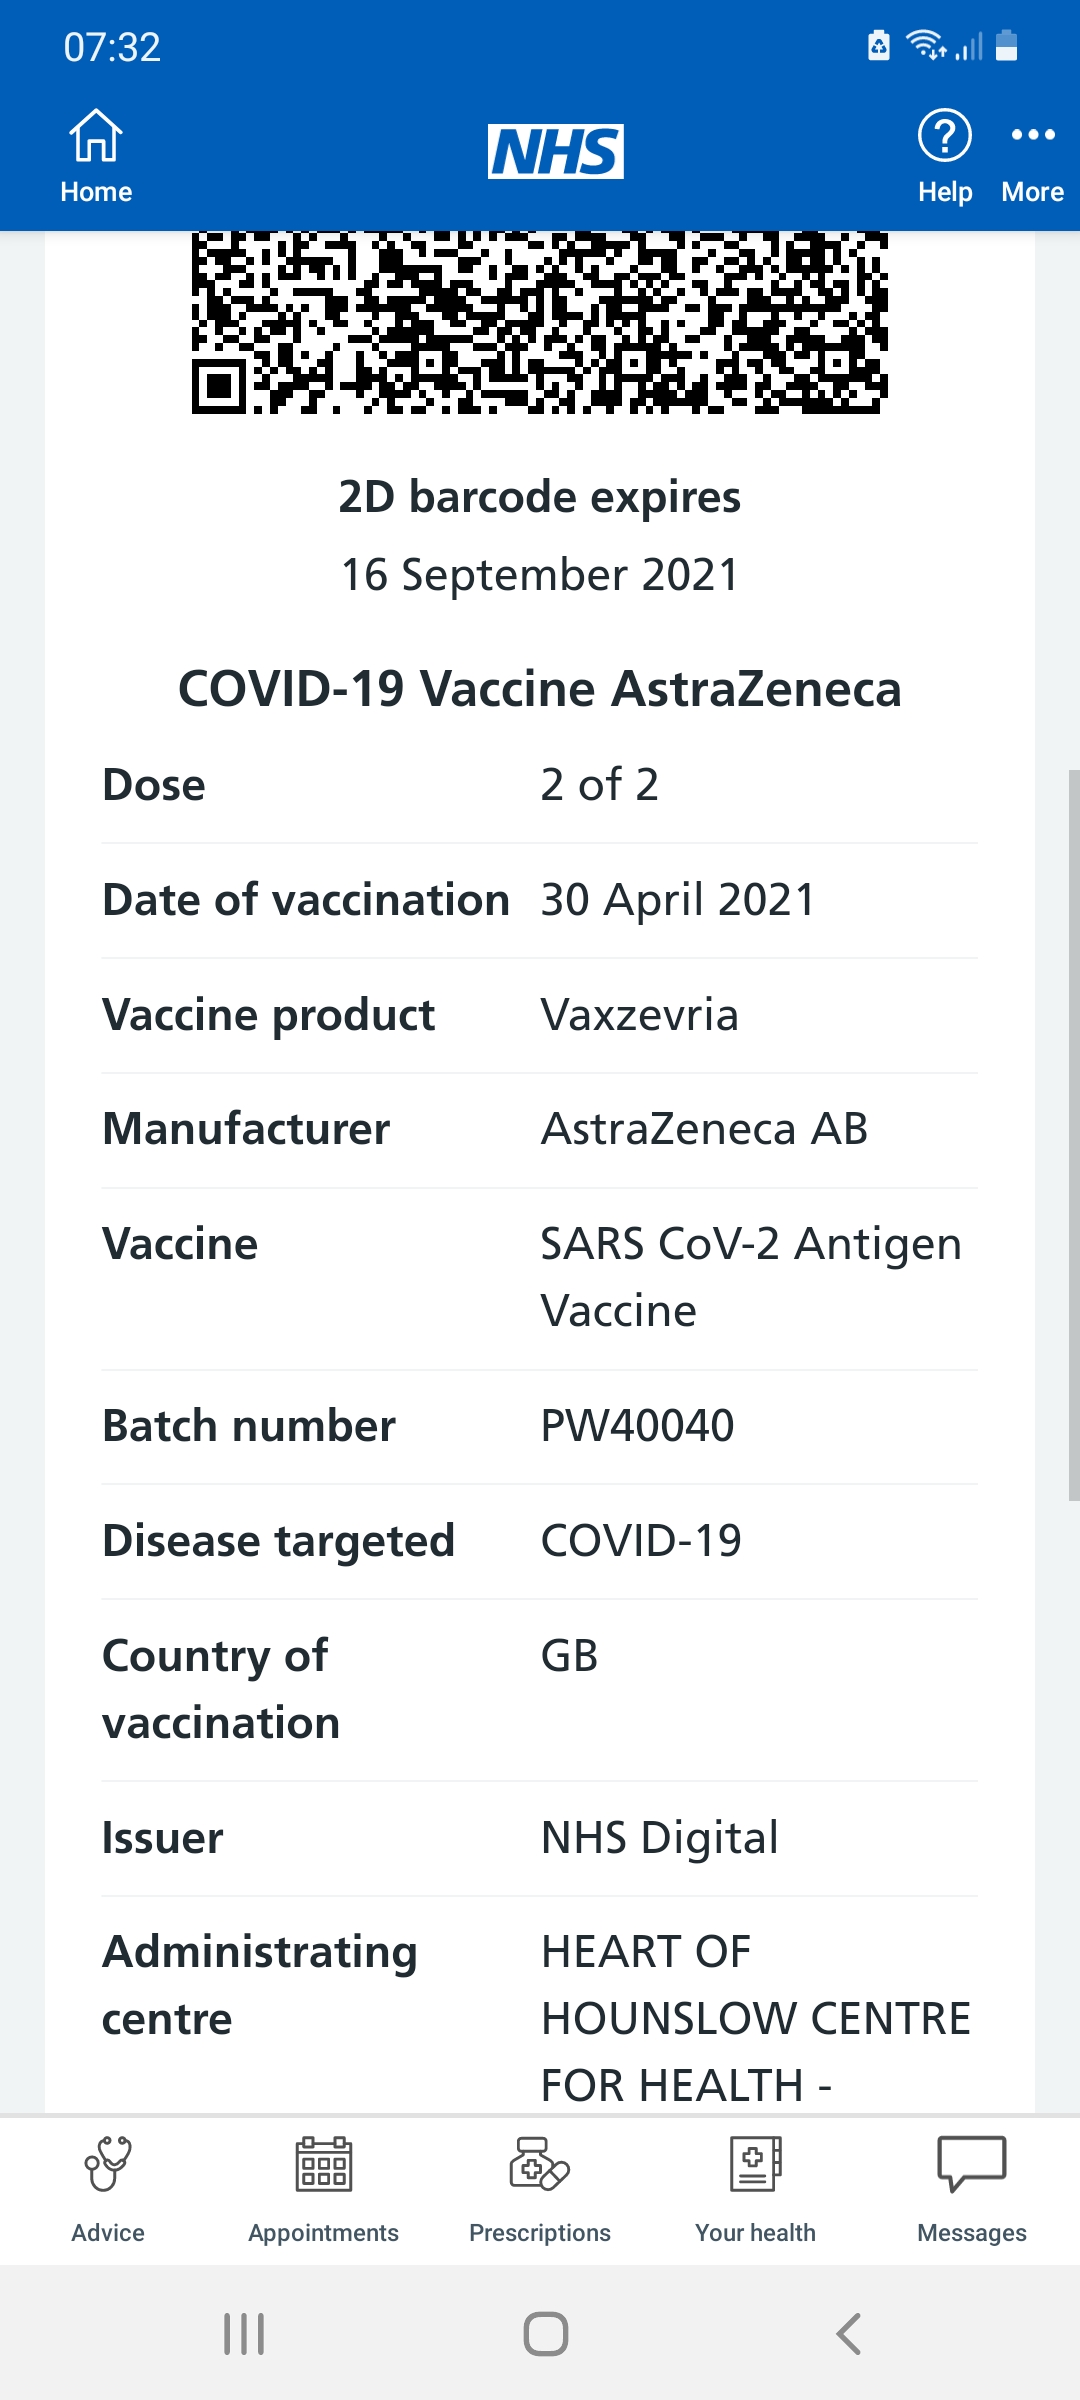Viewport: 1080px width, 2400px height.
Task: Click the page scrollbar on right
Action: [x=1073, y=1135]
